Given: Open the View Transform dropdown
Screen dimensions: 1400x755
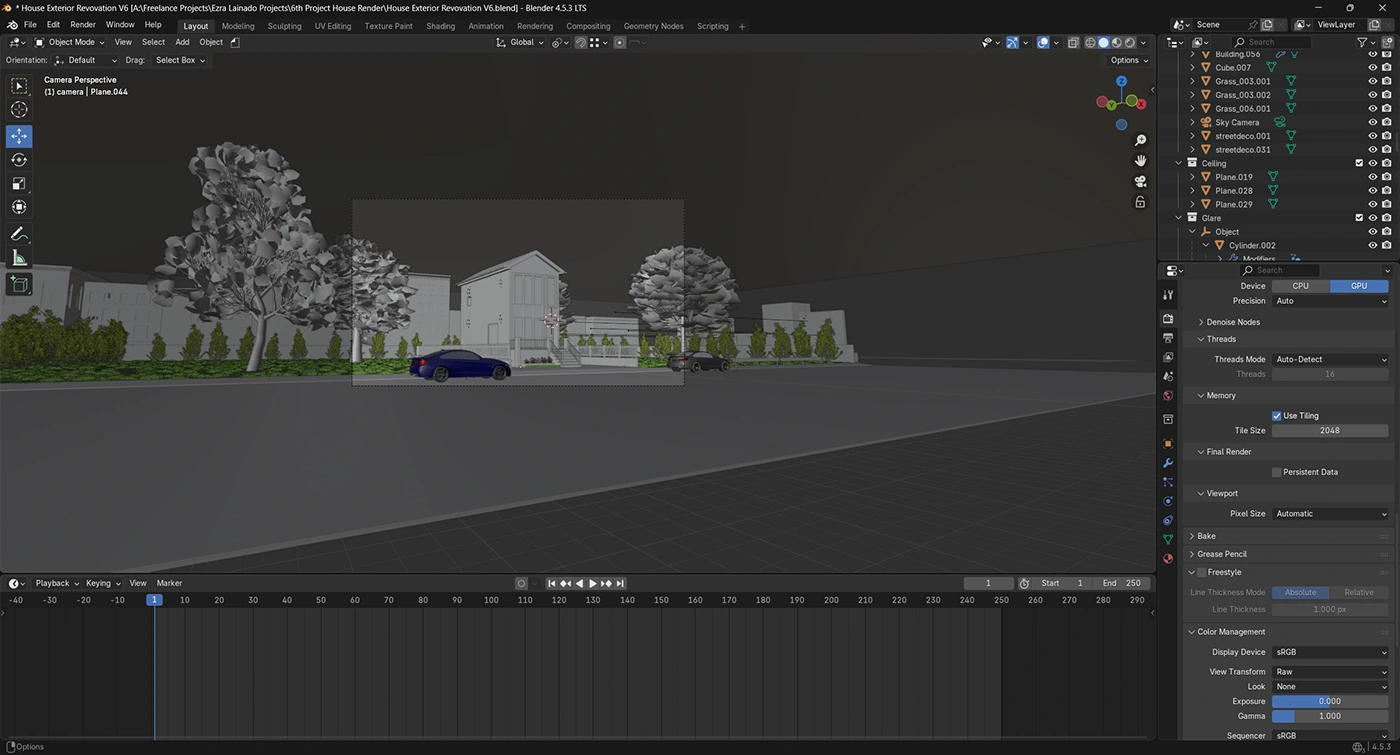Looking at the screenshot, I should click(x=1330, y=672).
